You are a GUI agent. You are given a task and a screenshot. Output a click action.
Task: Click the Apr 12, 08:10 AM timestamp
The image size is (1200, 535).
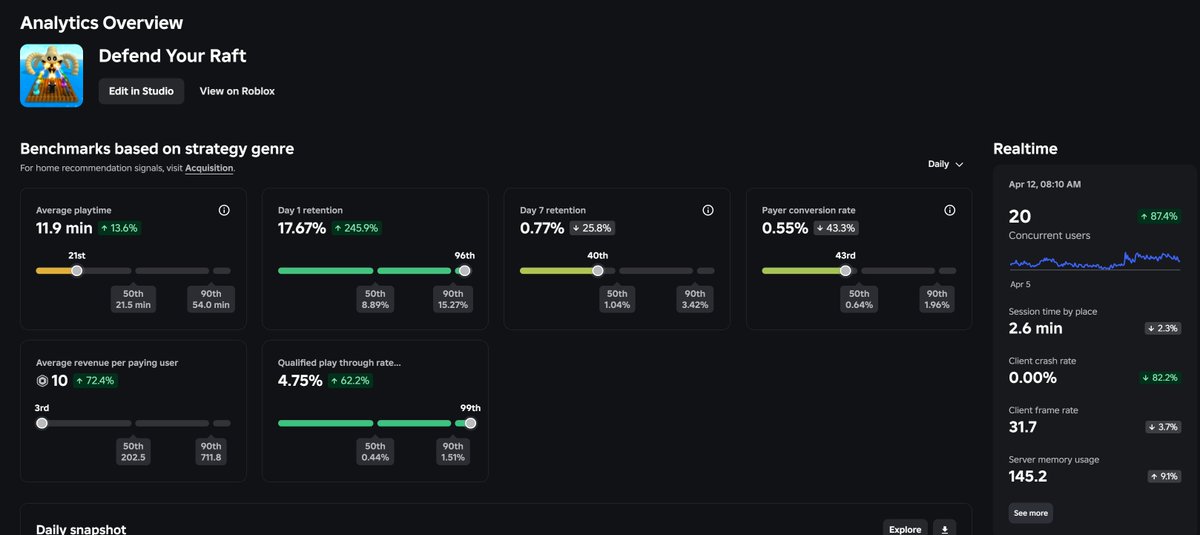(1044, 184)
